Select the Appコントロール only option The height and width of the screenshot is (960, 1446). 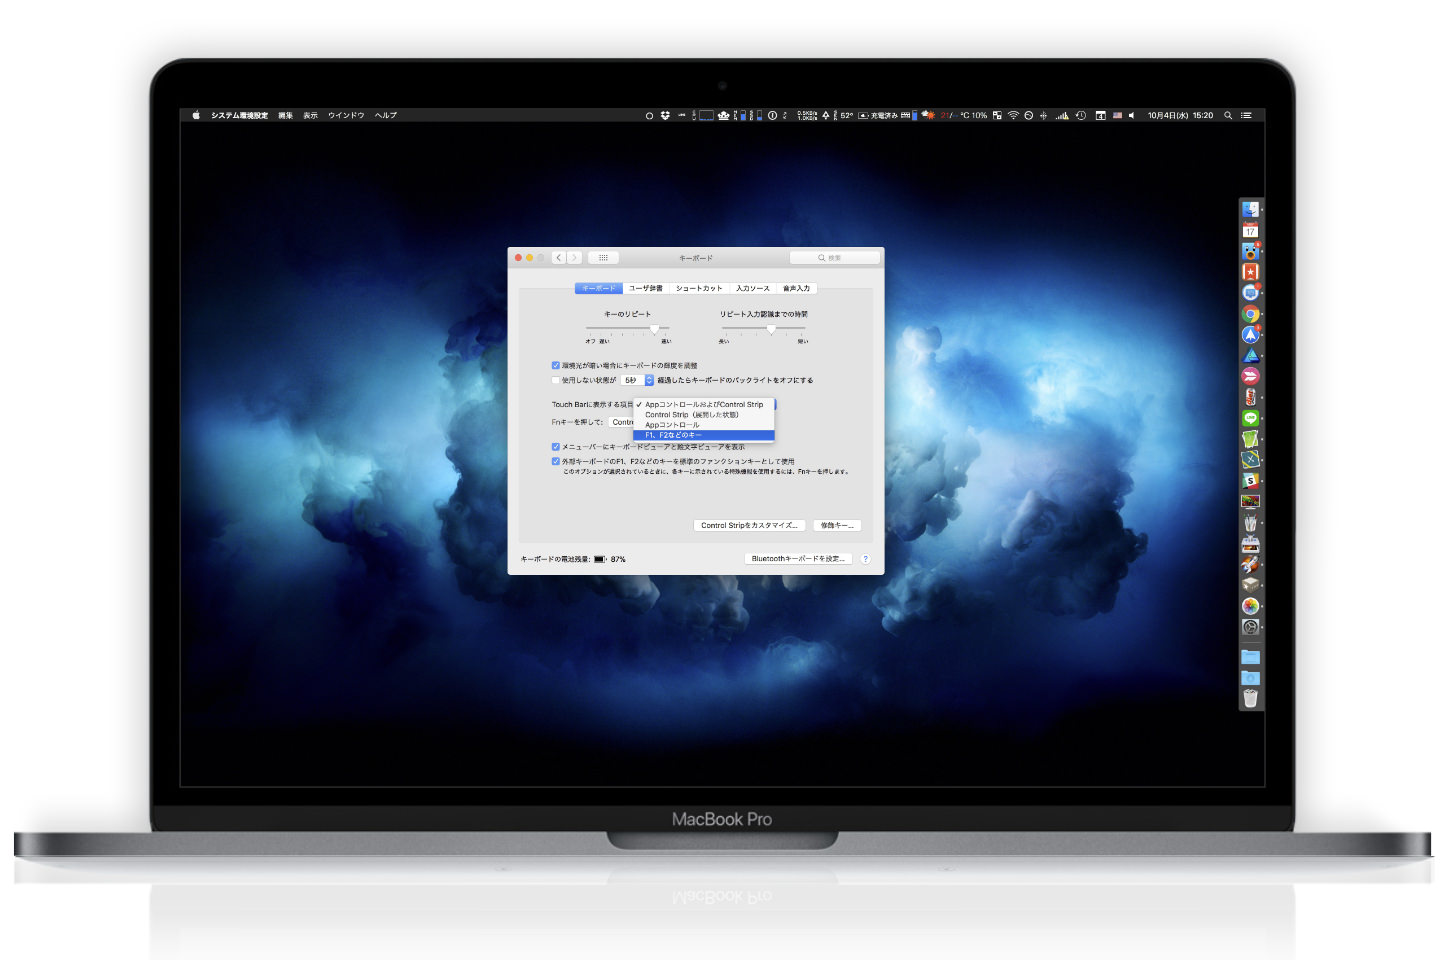point(704,425)
